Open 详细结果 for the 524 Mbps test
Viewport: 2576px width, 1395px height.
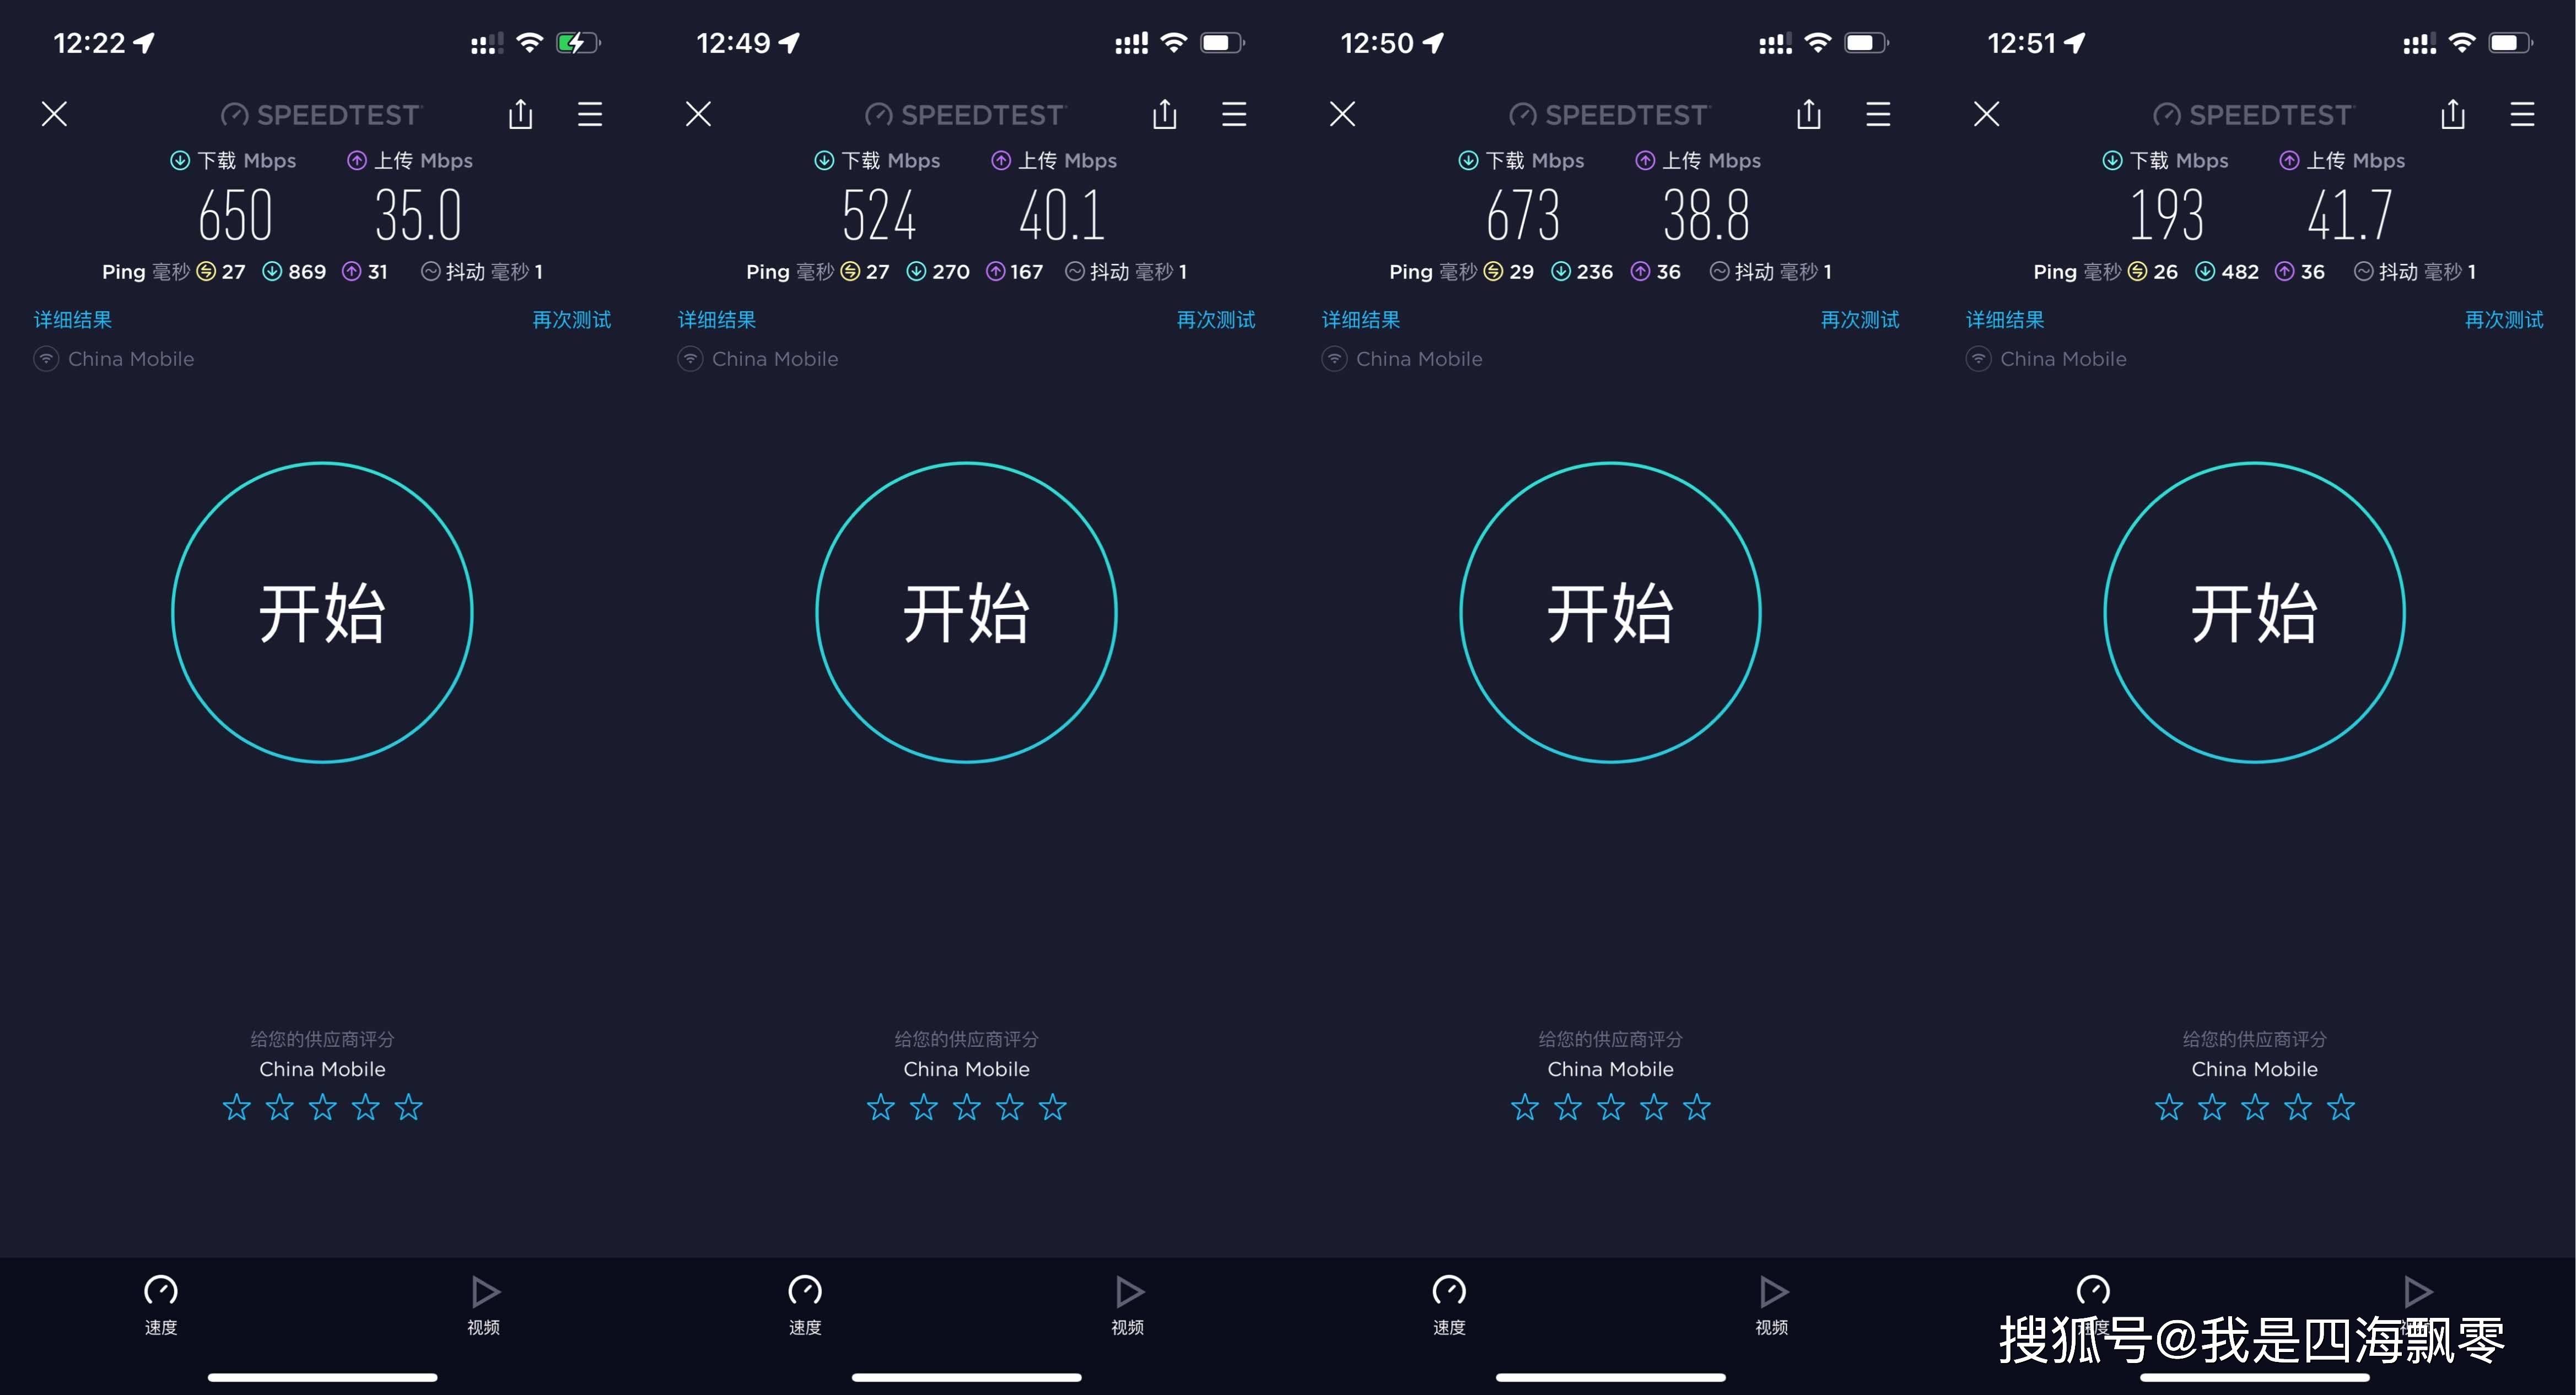pyautogui.click(x=717, y=320)
